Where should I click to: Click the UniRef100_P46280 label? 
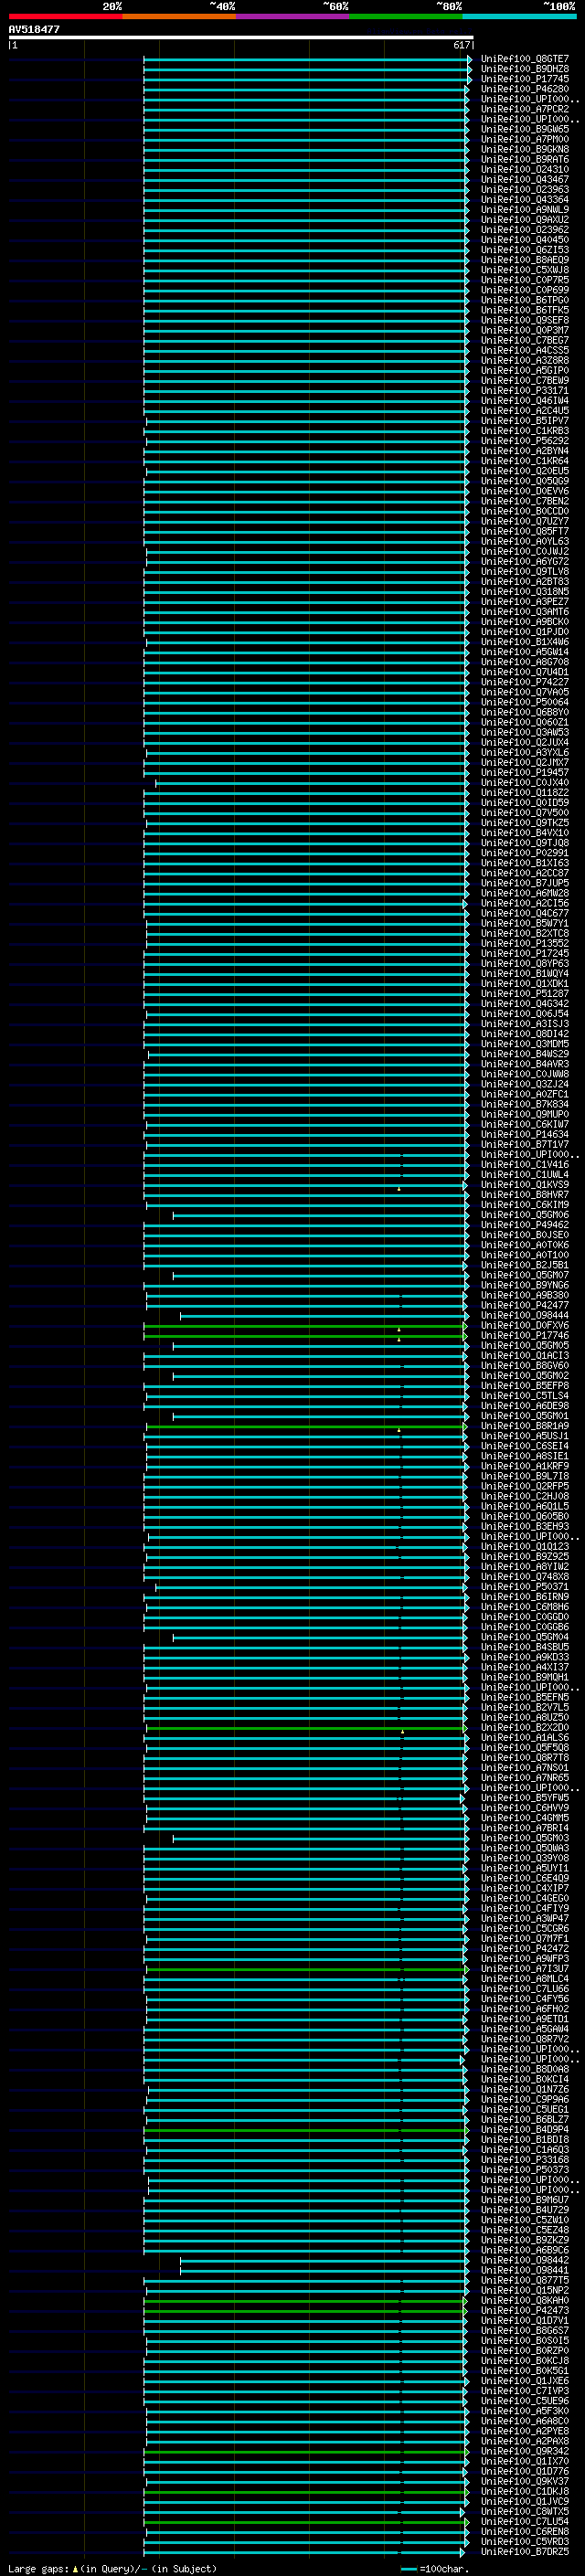click(524, 89)
